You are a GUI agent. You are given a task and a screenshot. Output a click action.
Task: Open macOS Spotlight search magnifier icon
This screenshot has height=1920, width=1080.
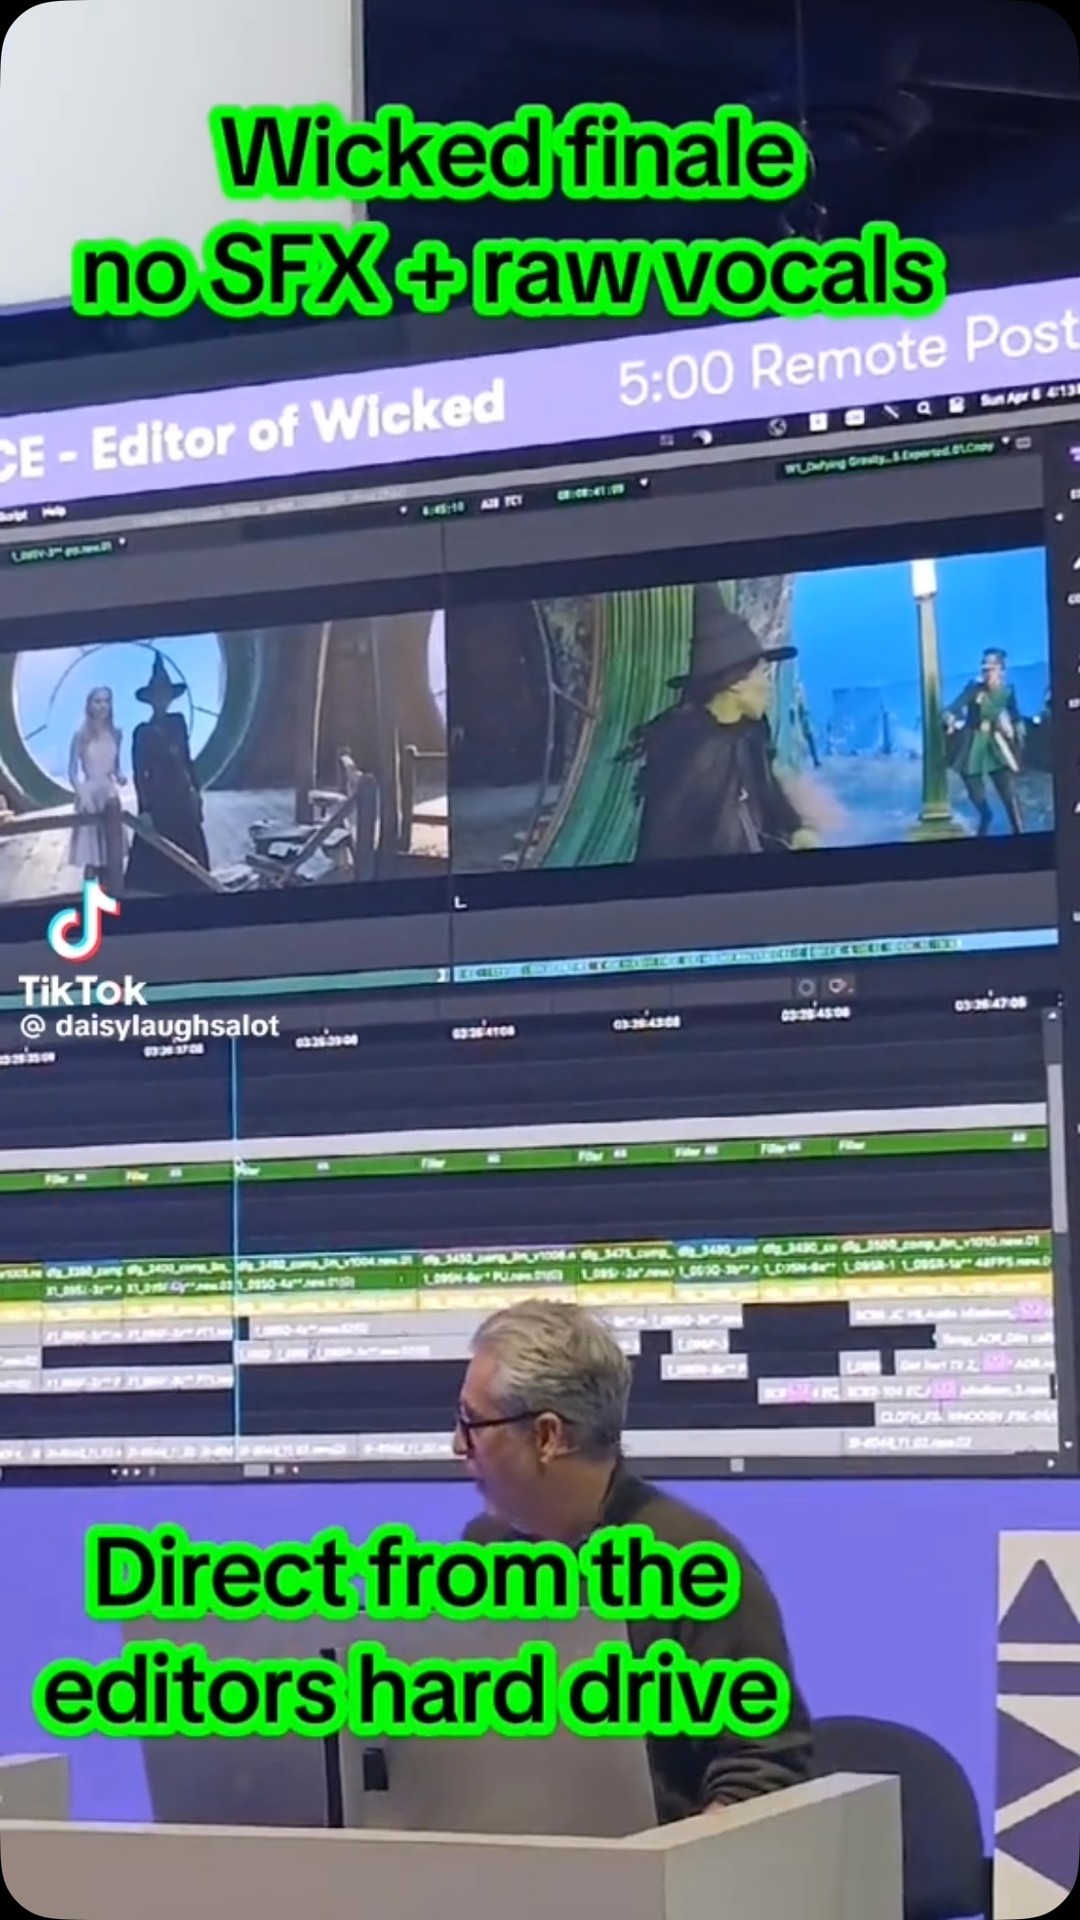click(925, 408)
